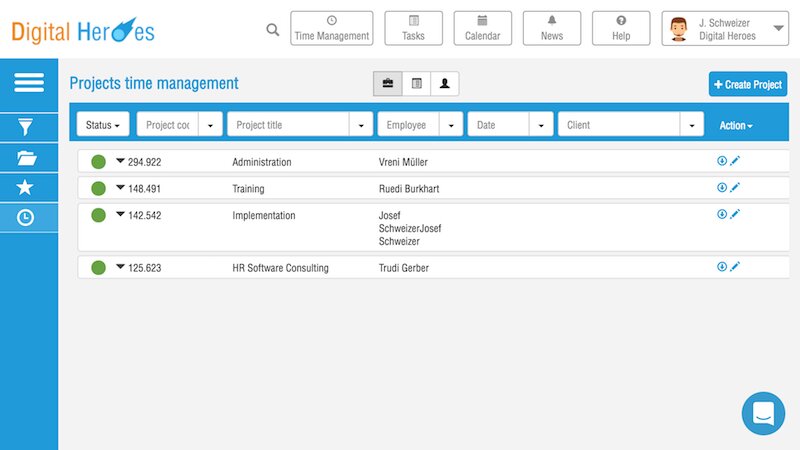
Task: Switch to briefcase projects view
Action: (x=388, y=84)
